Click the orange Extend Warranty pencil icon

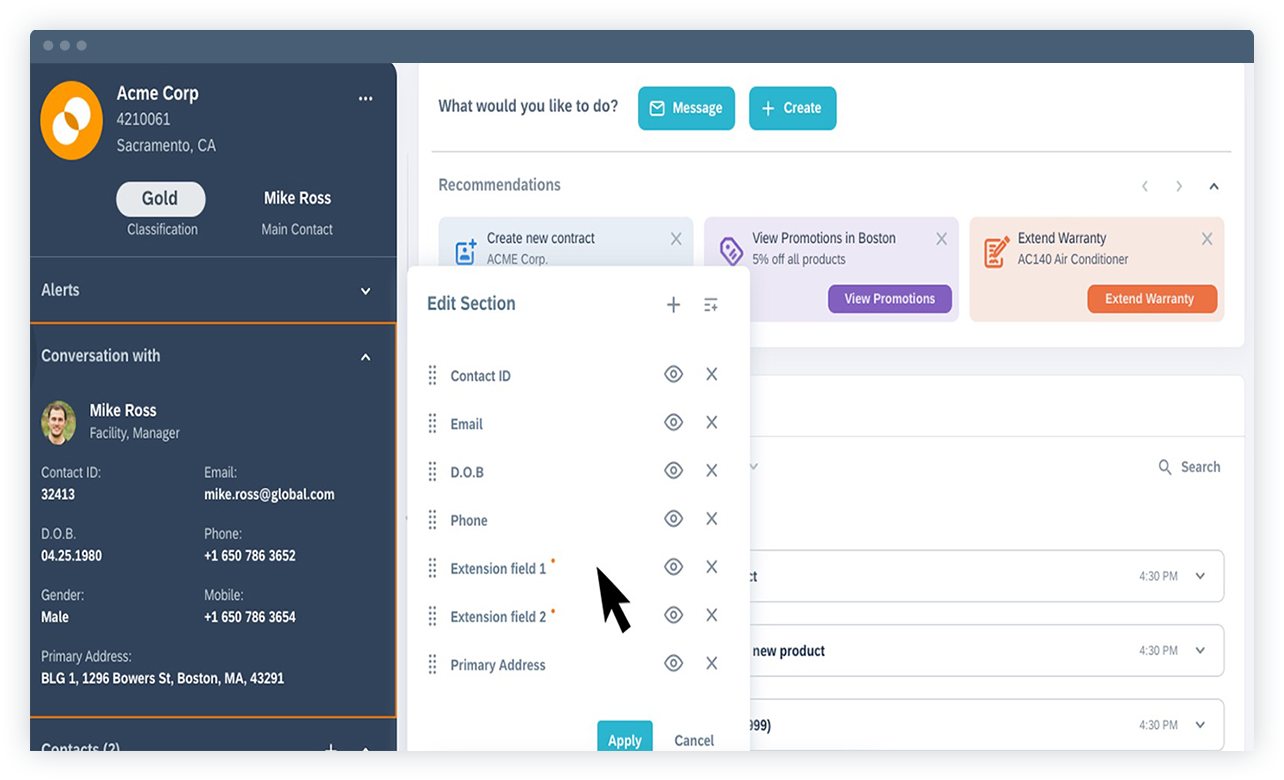995,250
